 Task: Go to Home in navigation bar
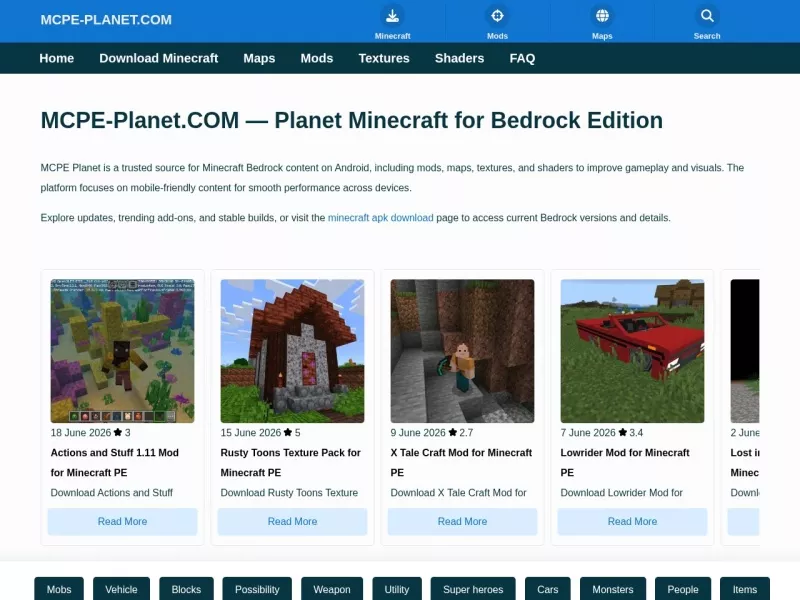57,58
